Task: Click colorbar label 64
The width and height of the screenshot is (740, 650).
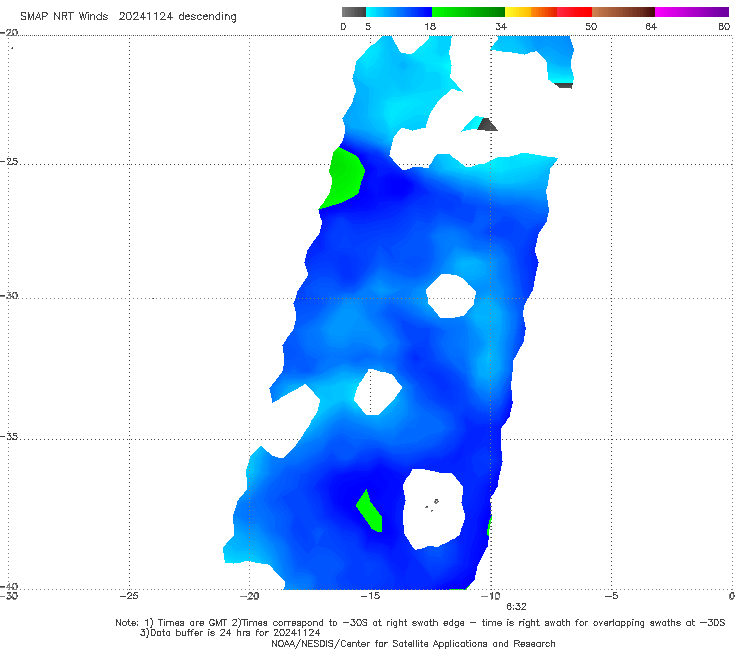Action: click(651, 27)
